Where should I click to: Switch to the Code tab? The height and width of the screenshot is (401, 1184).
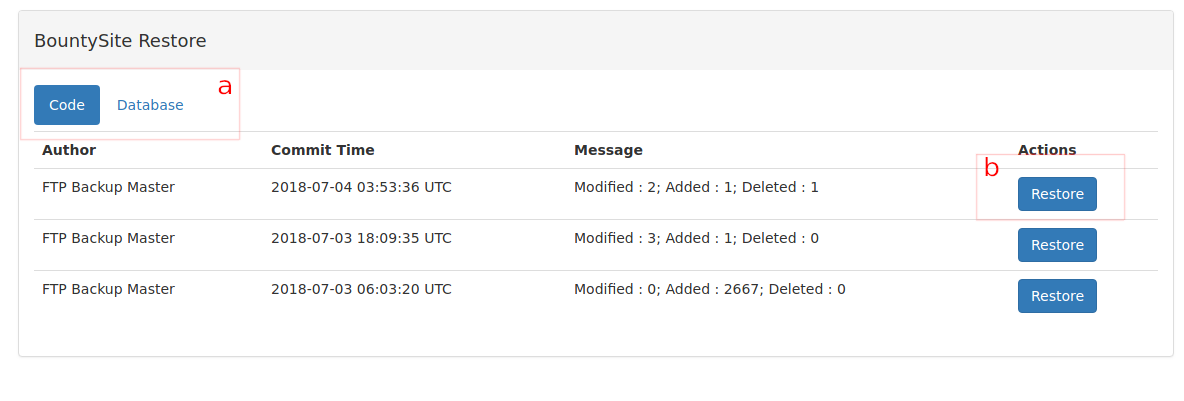coord(66,105)
